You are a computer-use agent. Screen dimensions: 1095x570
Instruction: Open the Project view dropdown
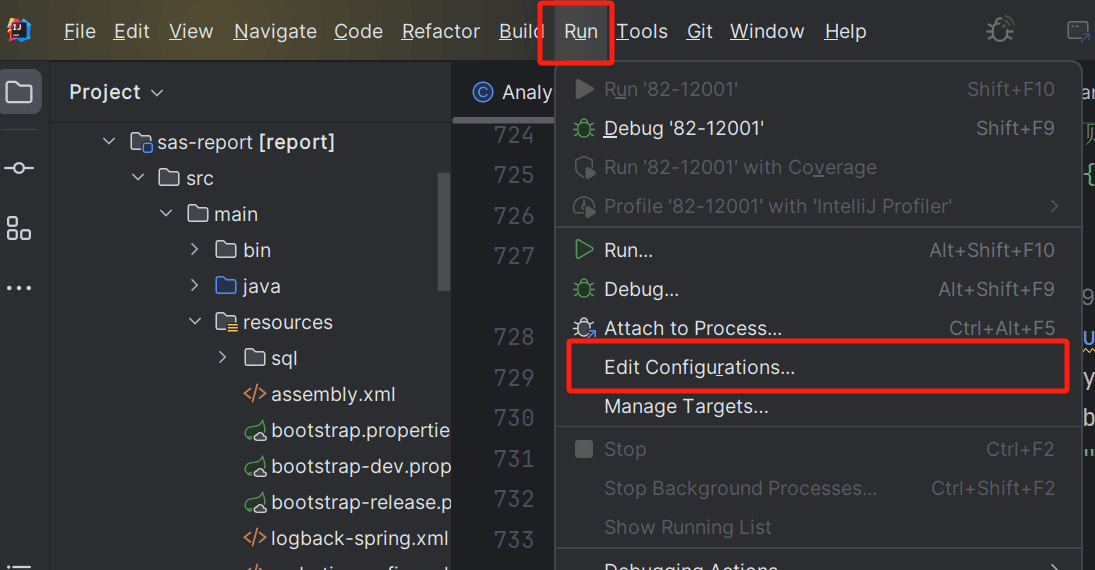pyautogui.click(x=116, y=92)
